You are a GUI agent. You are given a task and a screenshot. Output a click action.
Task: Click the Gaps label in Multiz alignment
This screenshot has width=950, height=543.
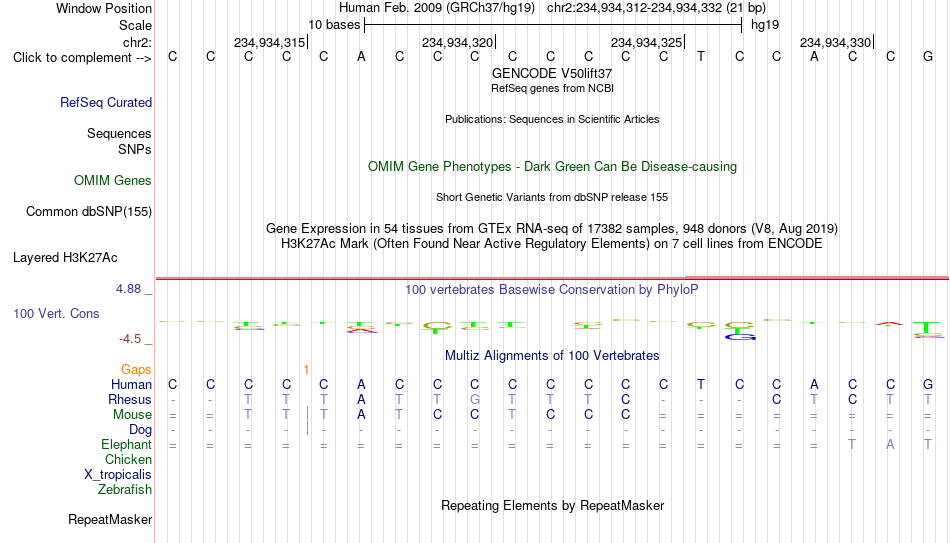click(136, 370)
